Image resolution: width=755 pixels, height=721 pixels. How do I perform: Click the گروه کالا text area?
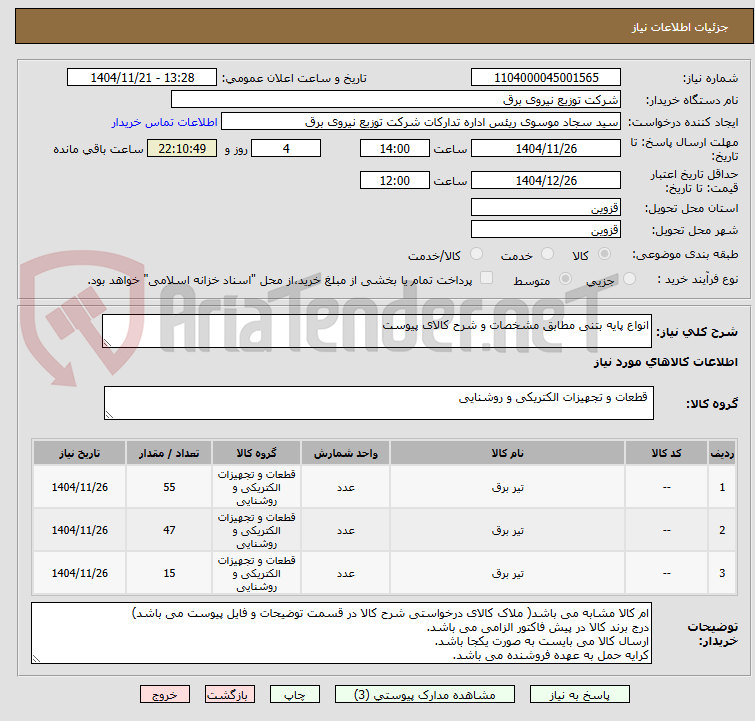coord(378,403)
